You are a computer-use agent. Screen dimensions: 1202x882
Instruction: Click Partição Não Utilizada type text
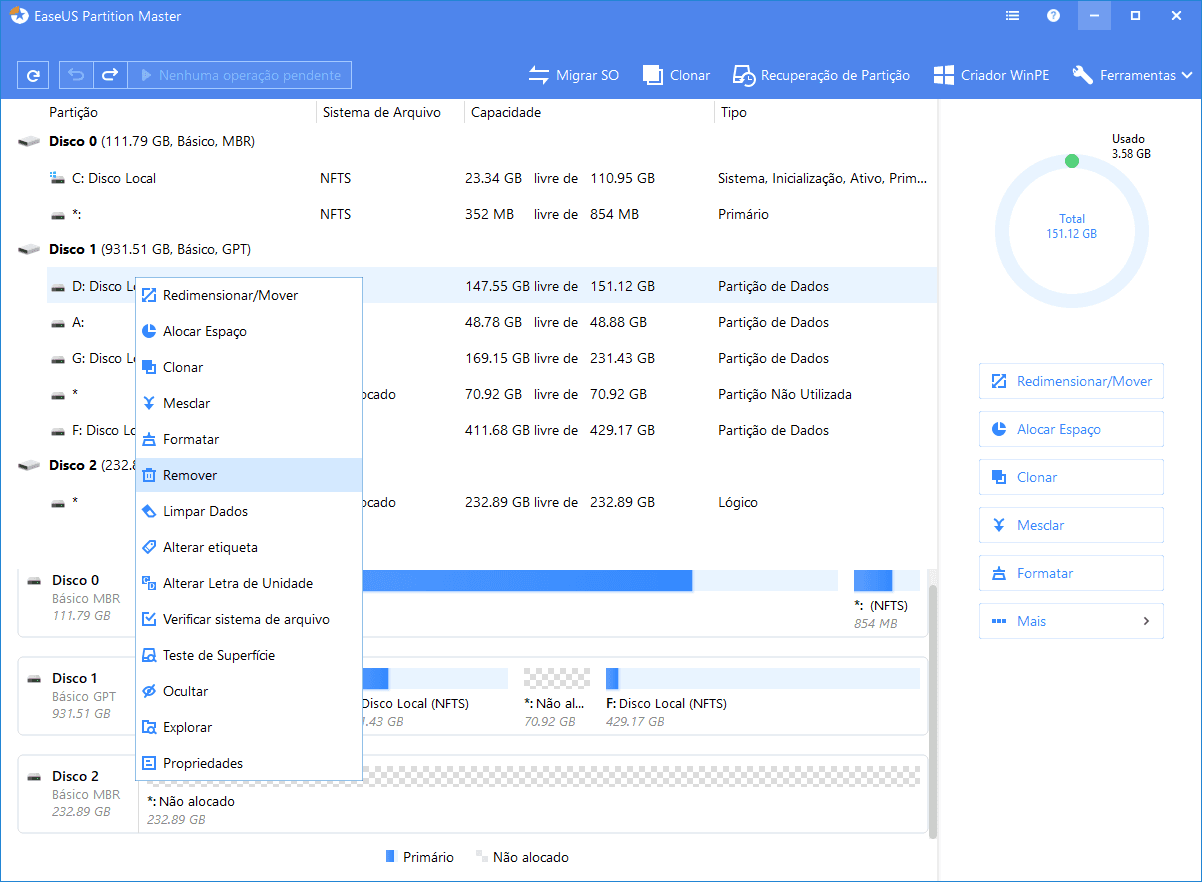tap(785, 394)
